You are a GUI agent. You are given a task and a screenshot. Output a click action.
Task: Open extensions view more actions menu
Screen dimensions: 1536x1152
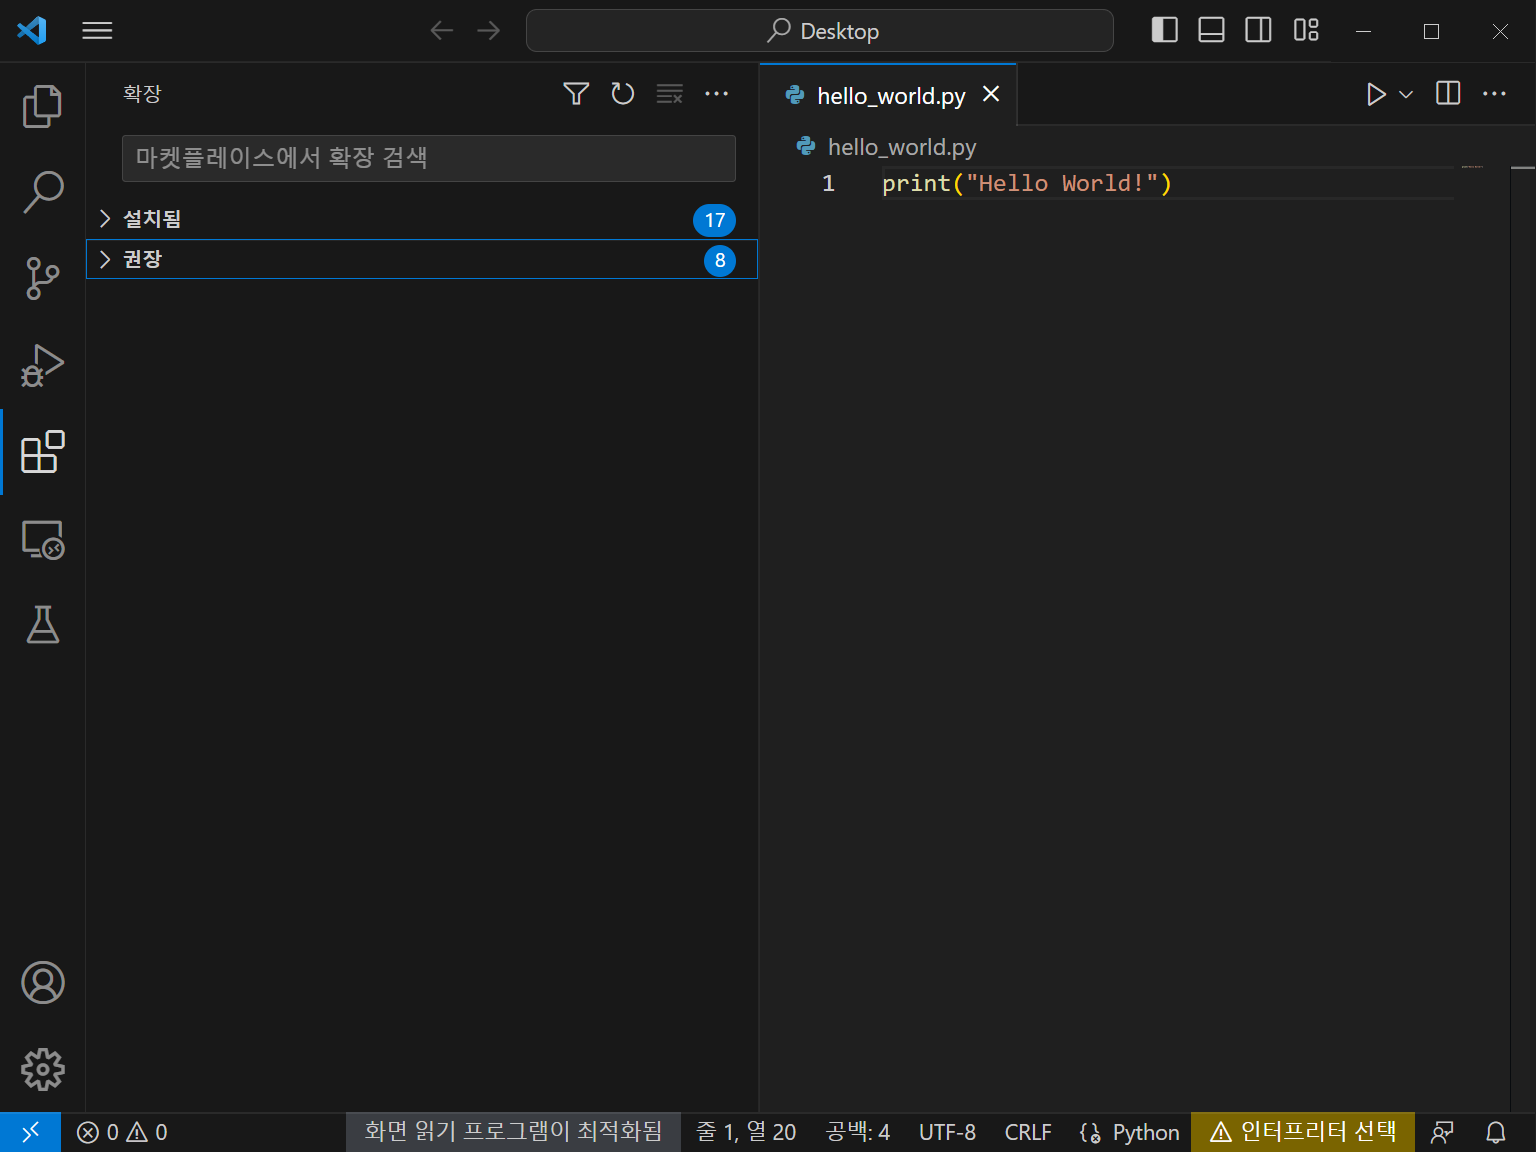(x=716, y=94)
